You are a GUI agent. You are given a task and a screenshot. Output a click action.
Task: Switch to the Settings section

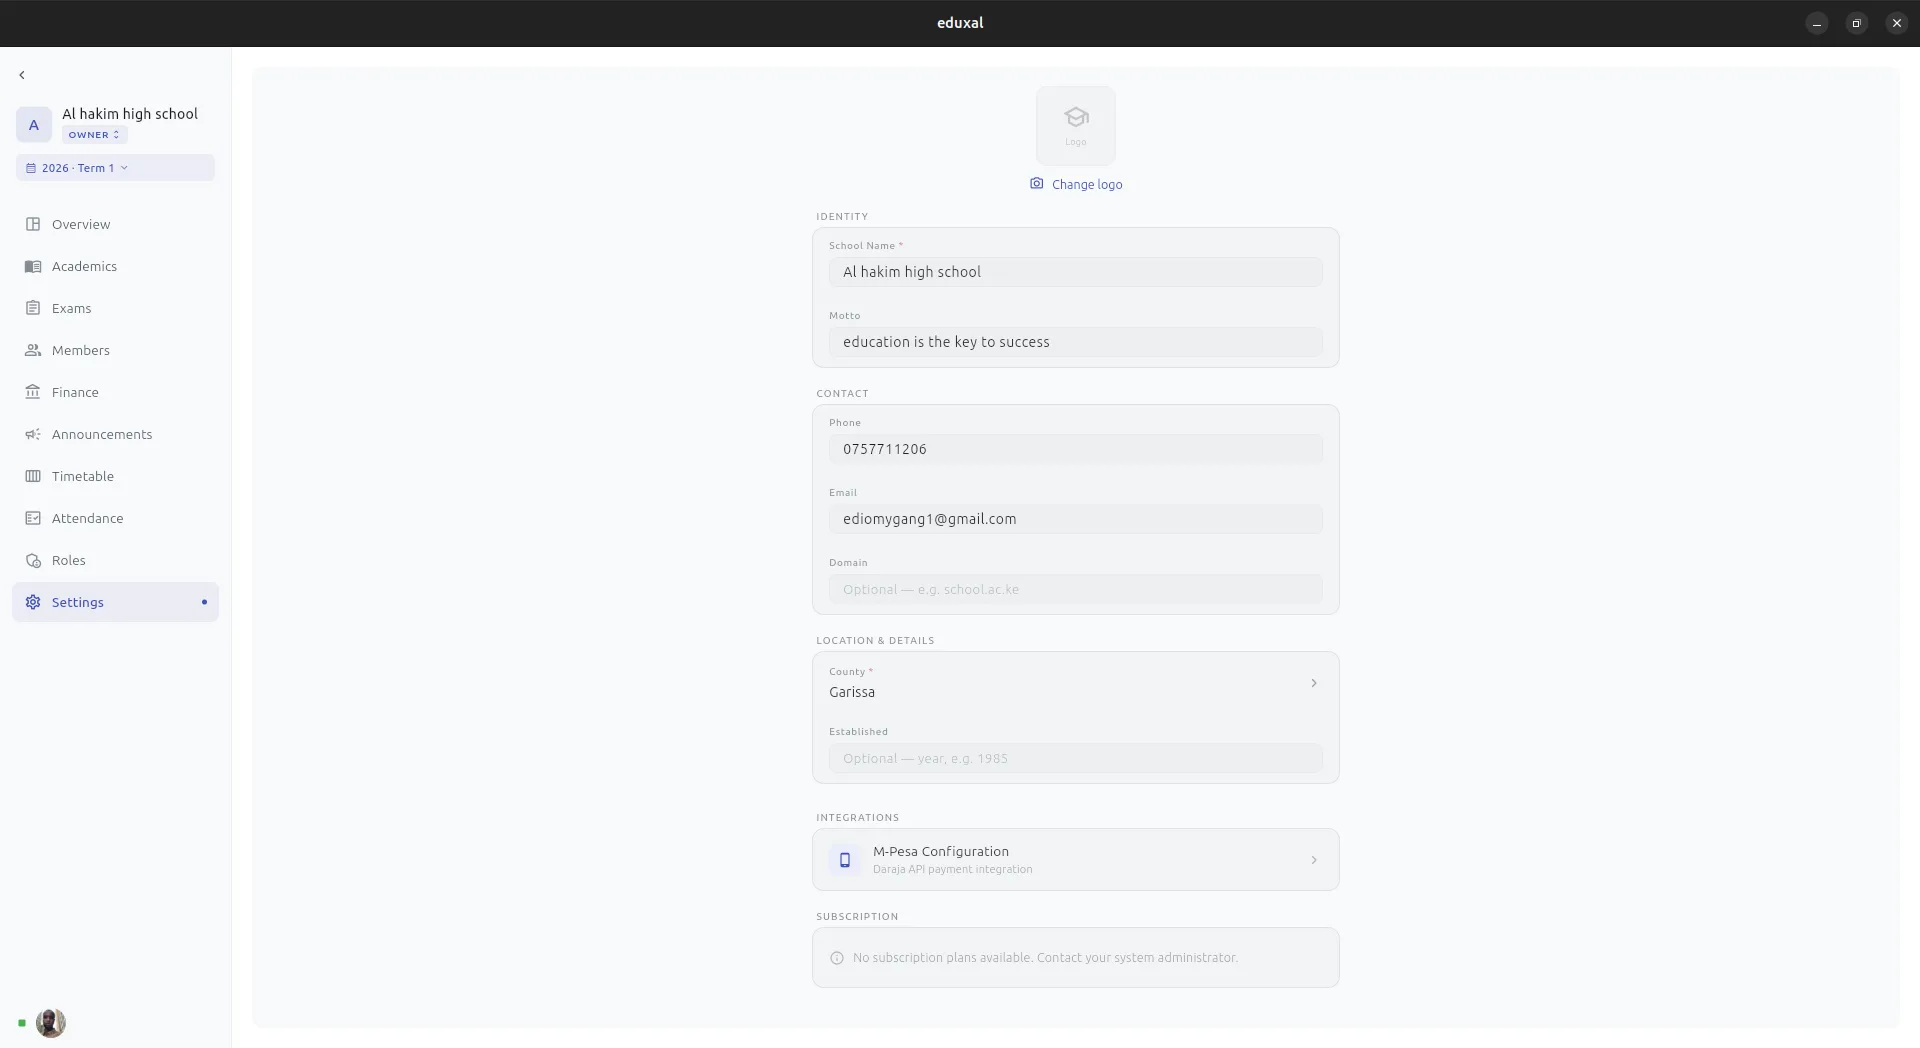(78, 602)
